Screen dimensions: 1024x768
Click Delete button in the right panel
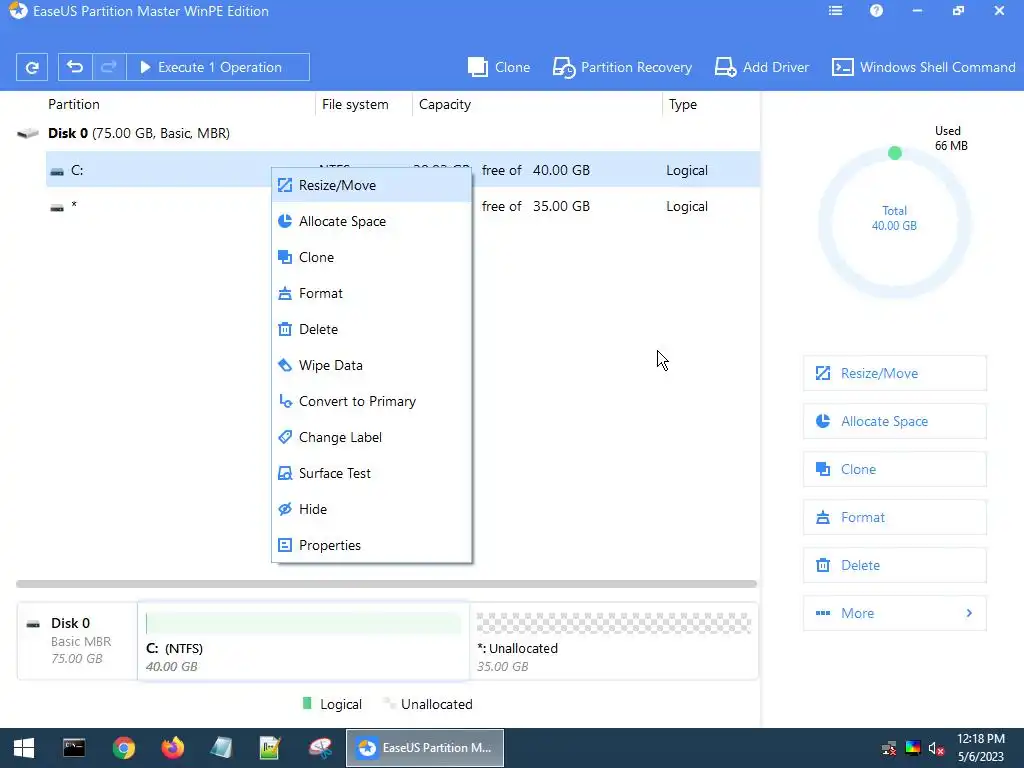pyautogui.click(x=895, y=566)
